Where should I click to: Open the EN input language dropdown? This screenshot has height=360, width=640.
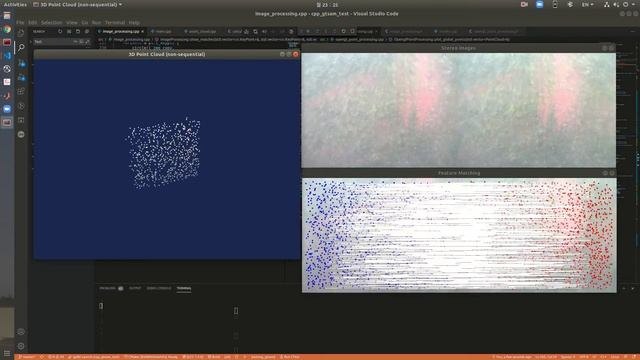(588, 4)
